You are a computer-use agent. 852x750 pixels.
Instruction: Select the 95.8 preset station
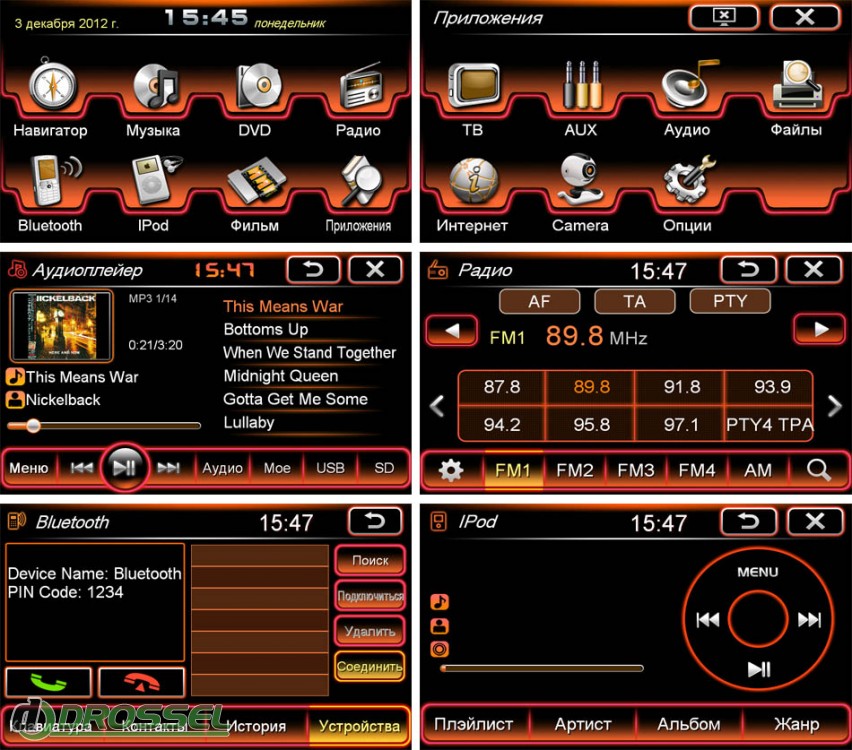coord(591,424)
